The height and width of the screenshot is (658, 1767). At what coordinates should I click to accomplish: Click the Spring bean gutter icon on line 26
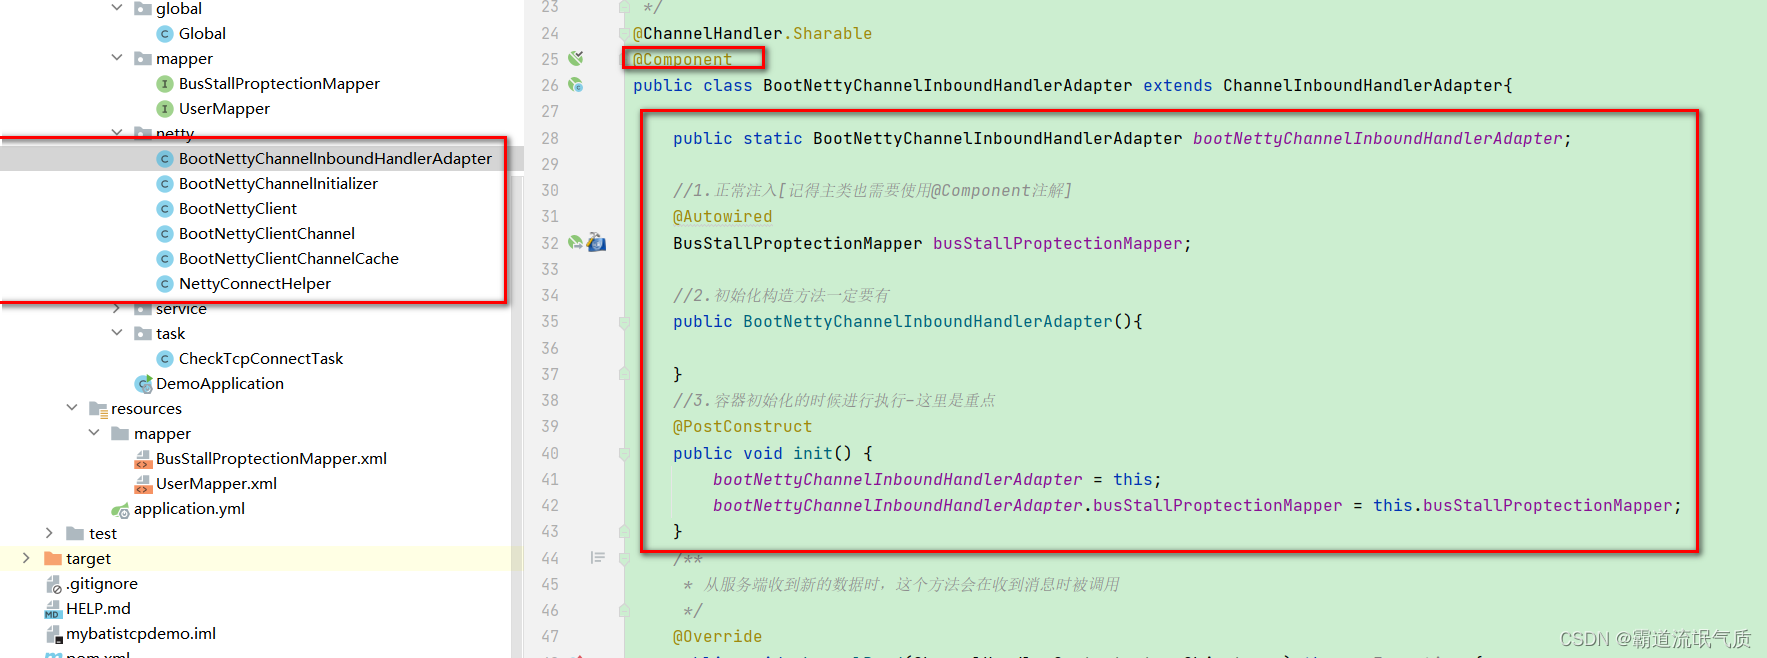click(576, 85)
